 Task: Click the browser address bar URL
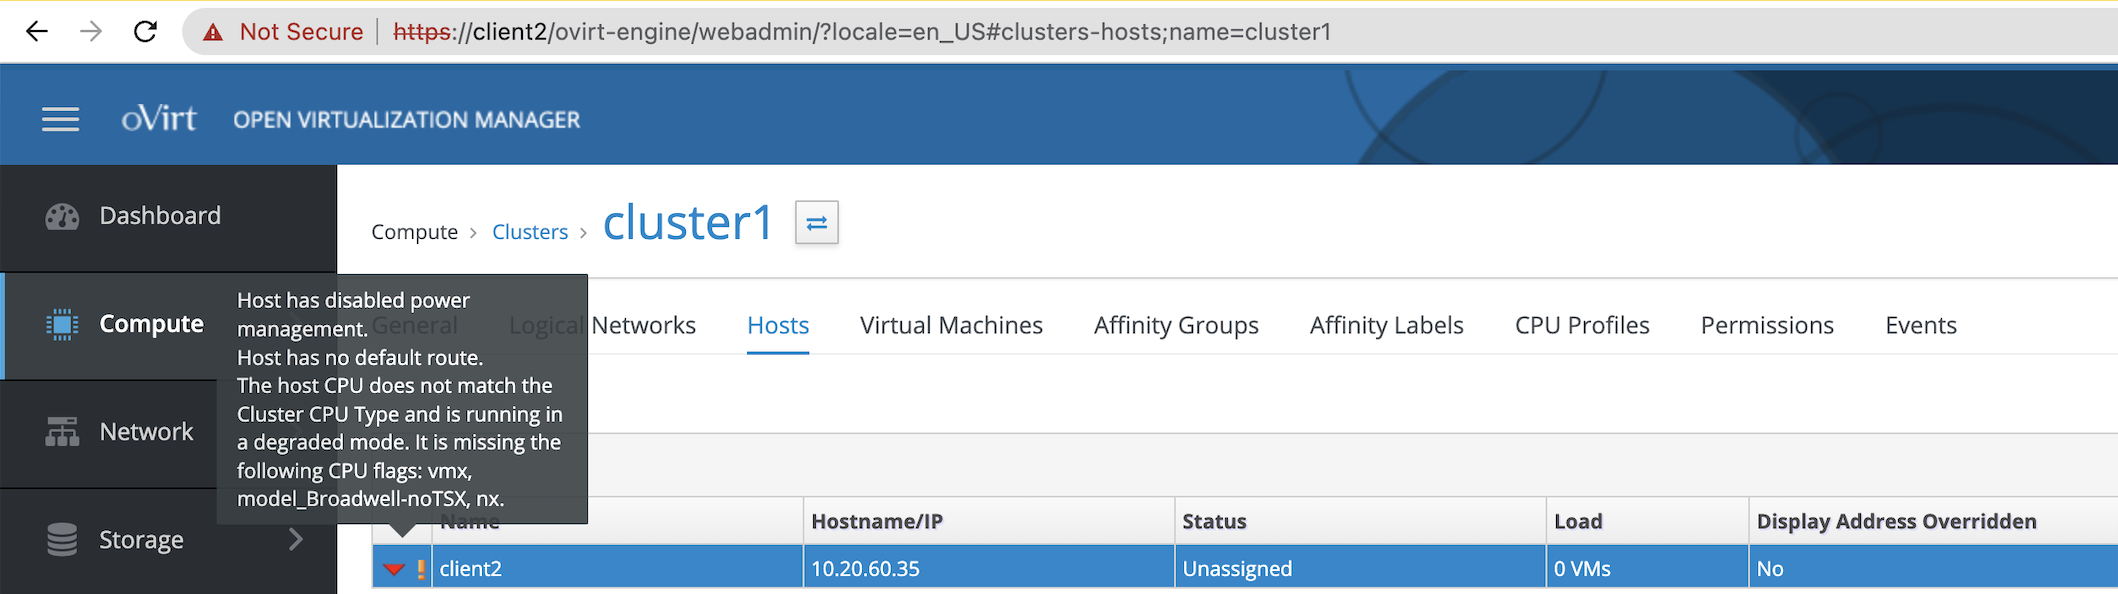tap(860, 32)
